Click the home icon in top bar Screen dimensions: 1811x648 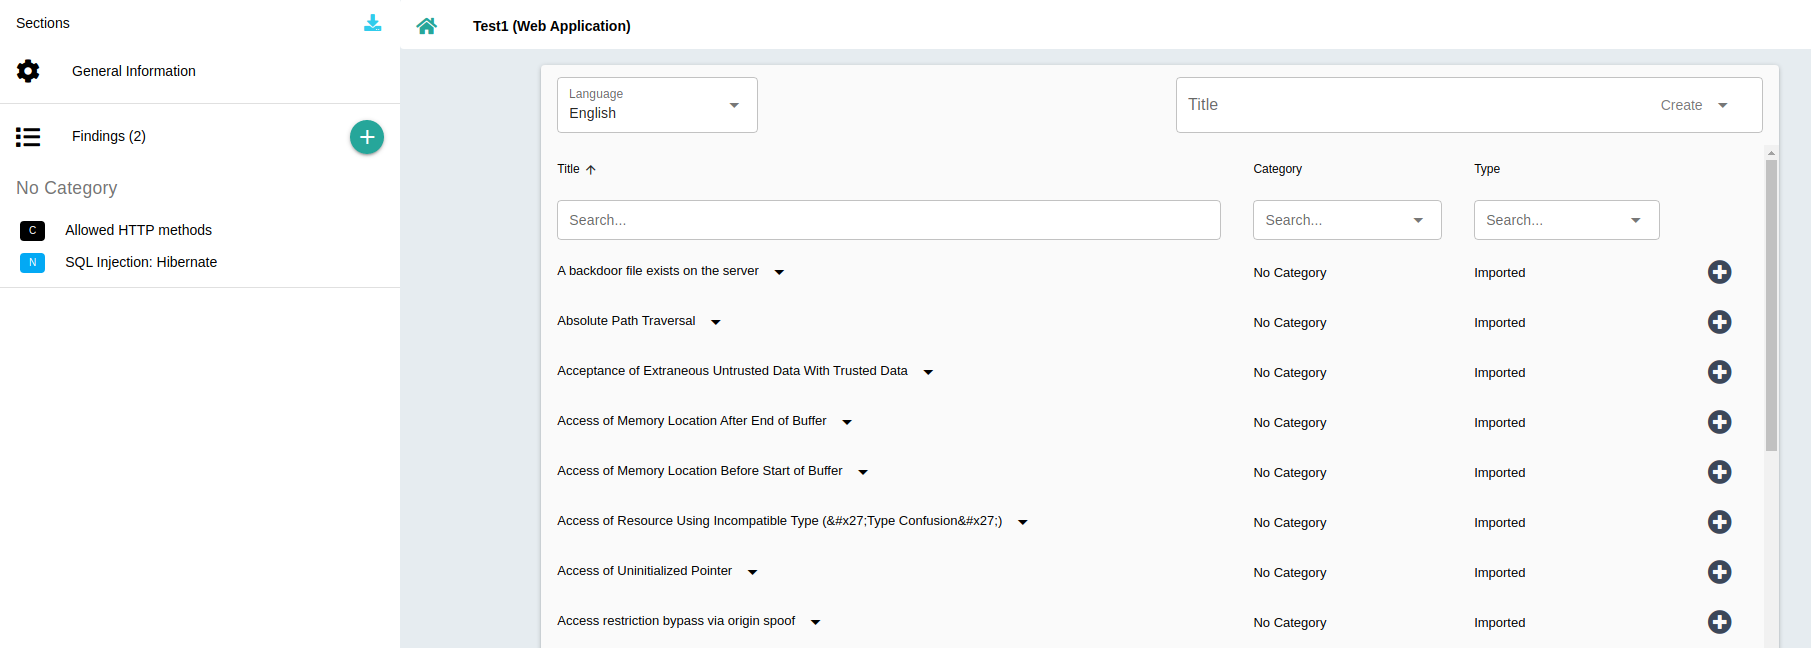(x=426, y=26)
